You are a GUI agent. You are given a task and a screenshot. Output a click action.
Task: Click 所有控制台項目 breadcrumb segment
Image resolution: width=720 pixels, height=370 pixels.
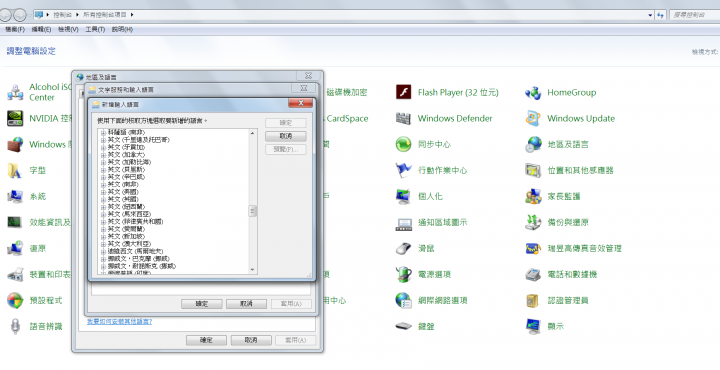105,15
